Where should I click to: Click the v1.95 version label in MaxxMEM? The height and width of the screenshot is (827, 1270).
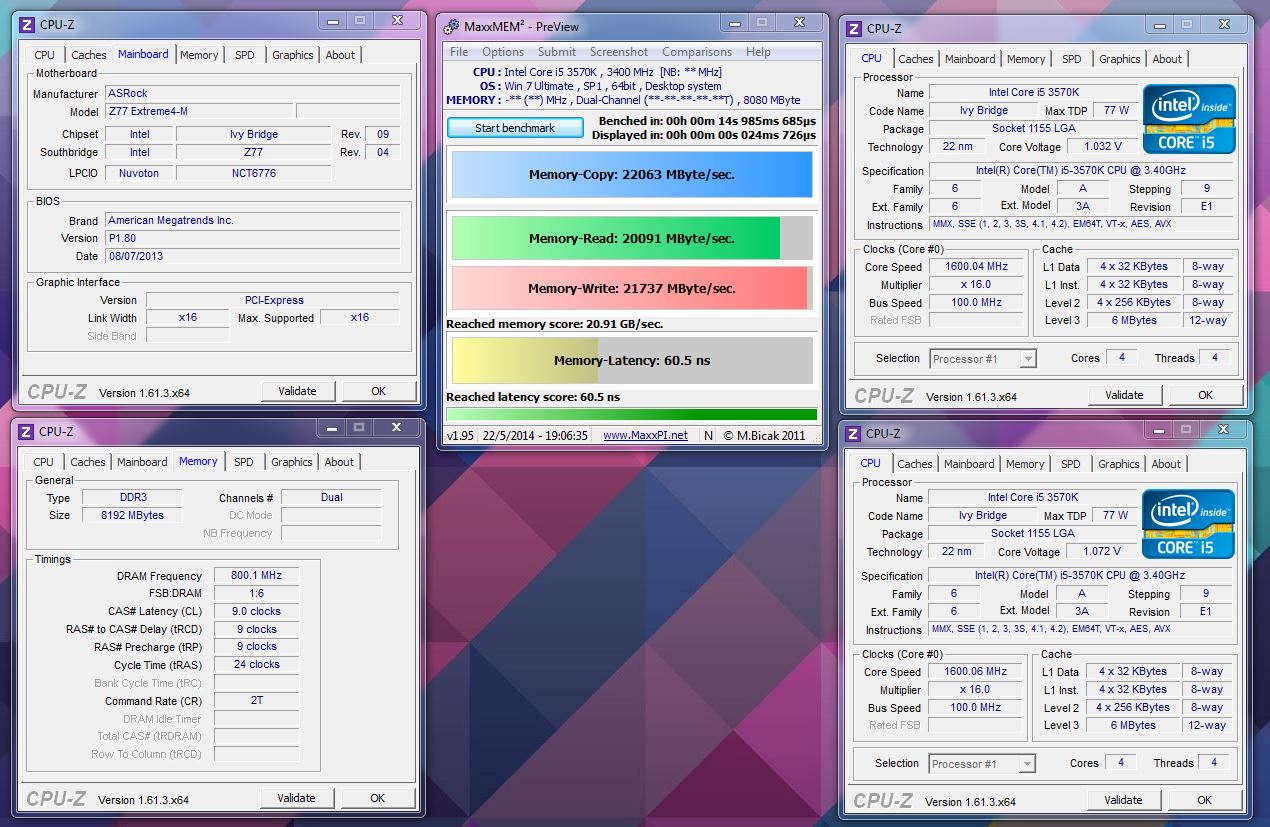pos(460,435)
